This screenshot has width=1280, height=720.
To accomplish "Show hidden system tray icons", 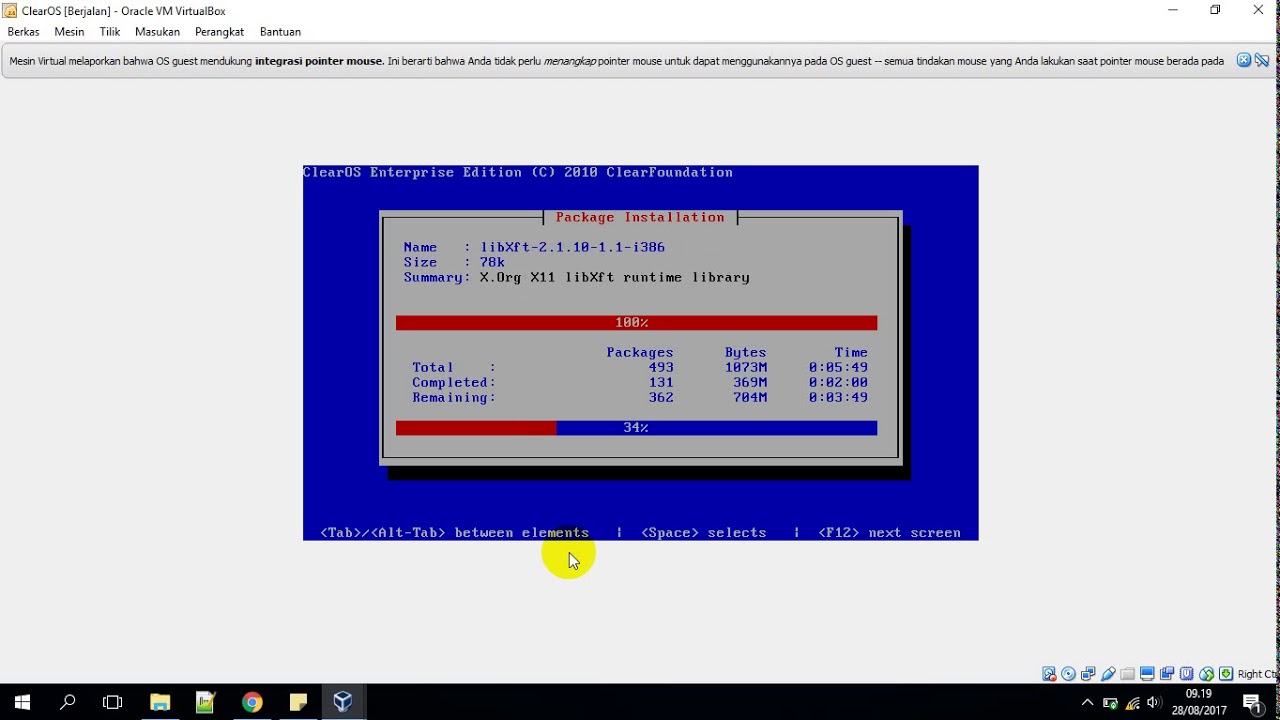I will tap(1088, 702).
